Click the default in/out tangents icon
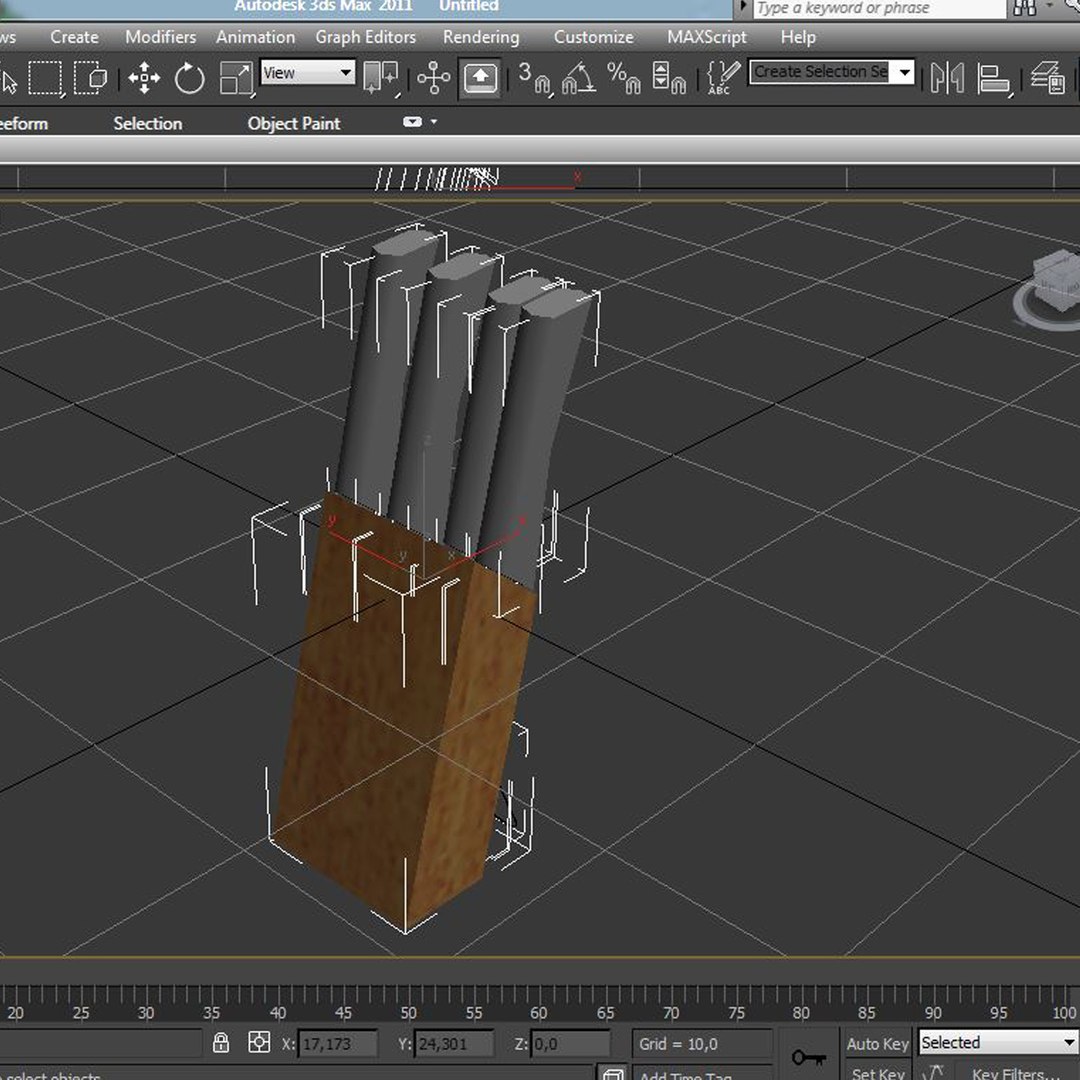The height and width of the screenshot is (1080, 1080). coord(933,1072)
